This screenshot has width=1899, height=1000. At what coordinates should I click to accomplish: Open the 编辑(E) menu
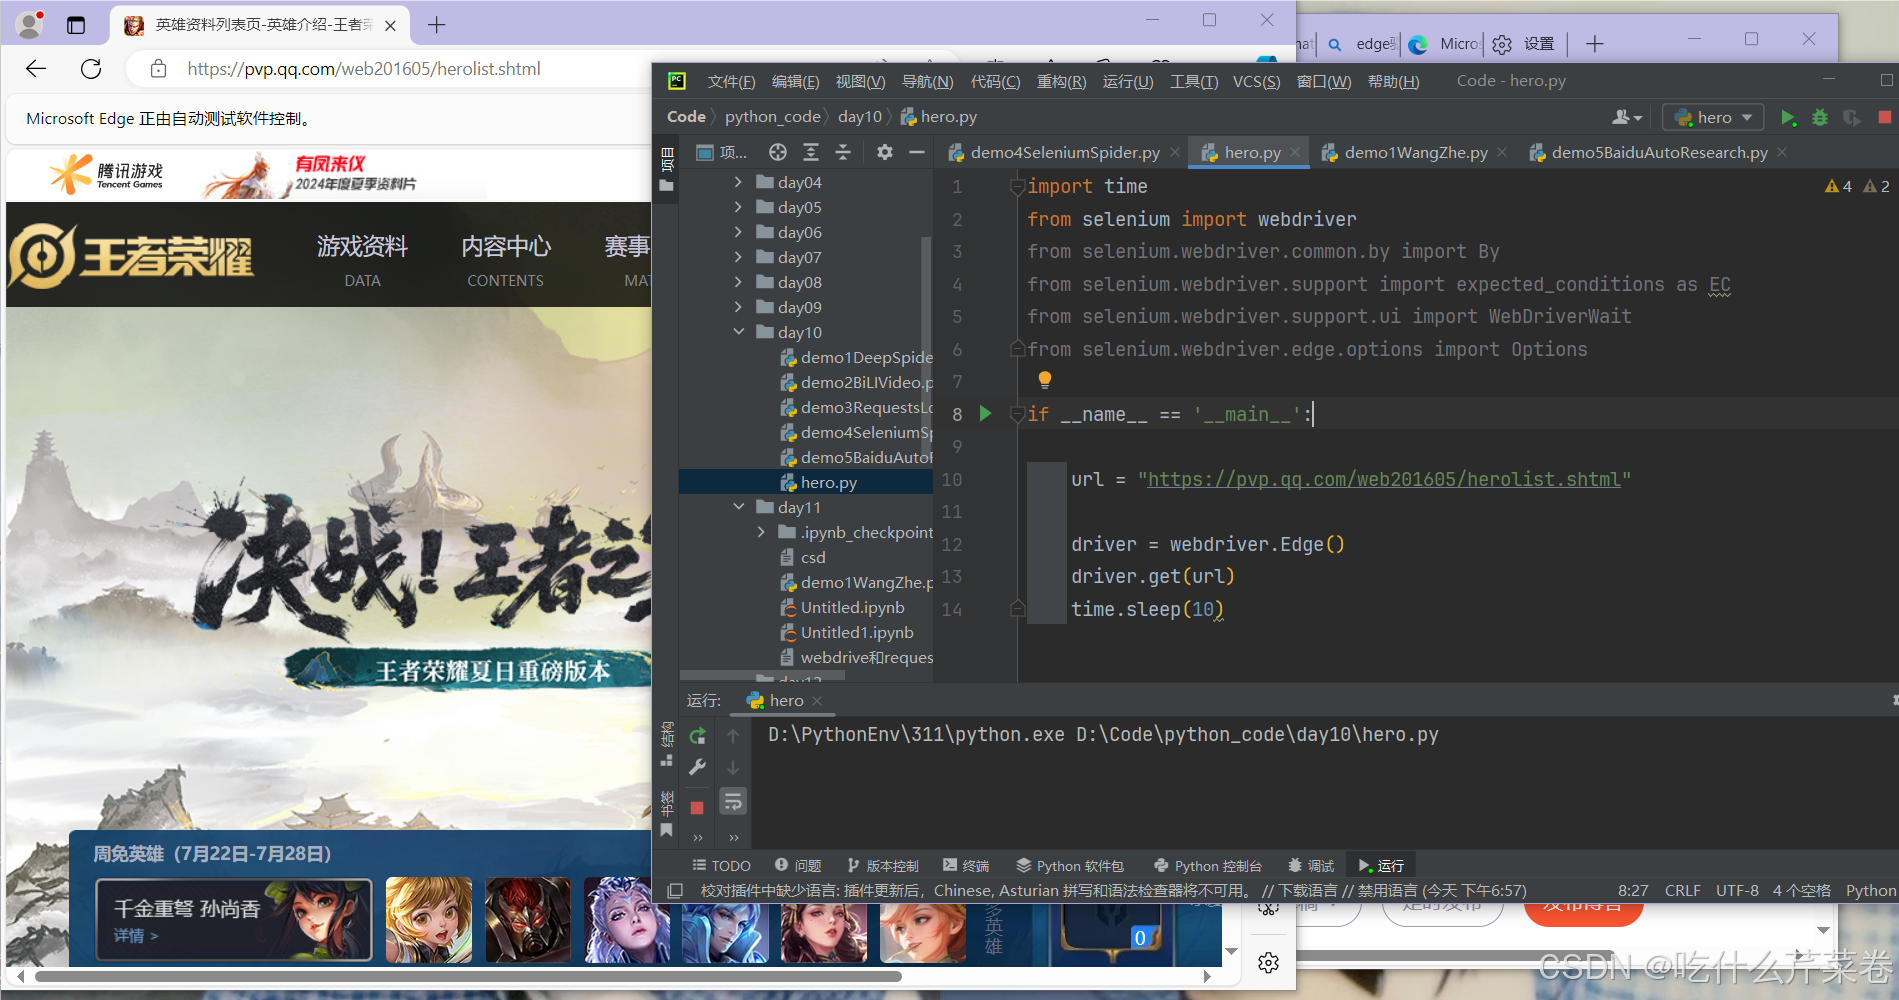796,81
